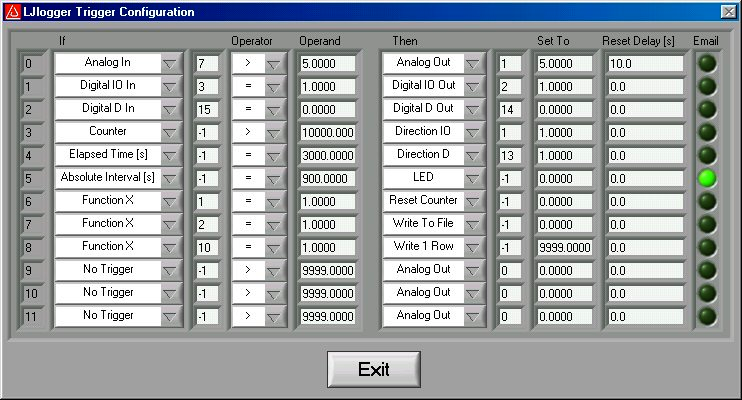742x400 pixels.
Task: Toggle the Email LED for row 0
Action: point(708,64)
